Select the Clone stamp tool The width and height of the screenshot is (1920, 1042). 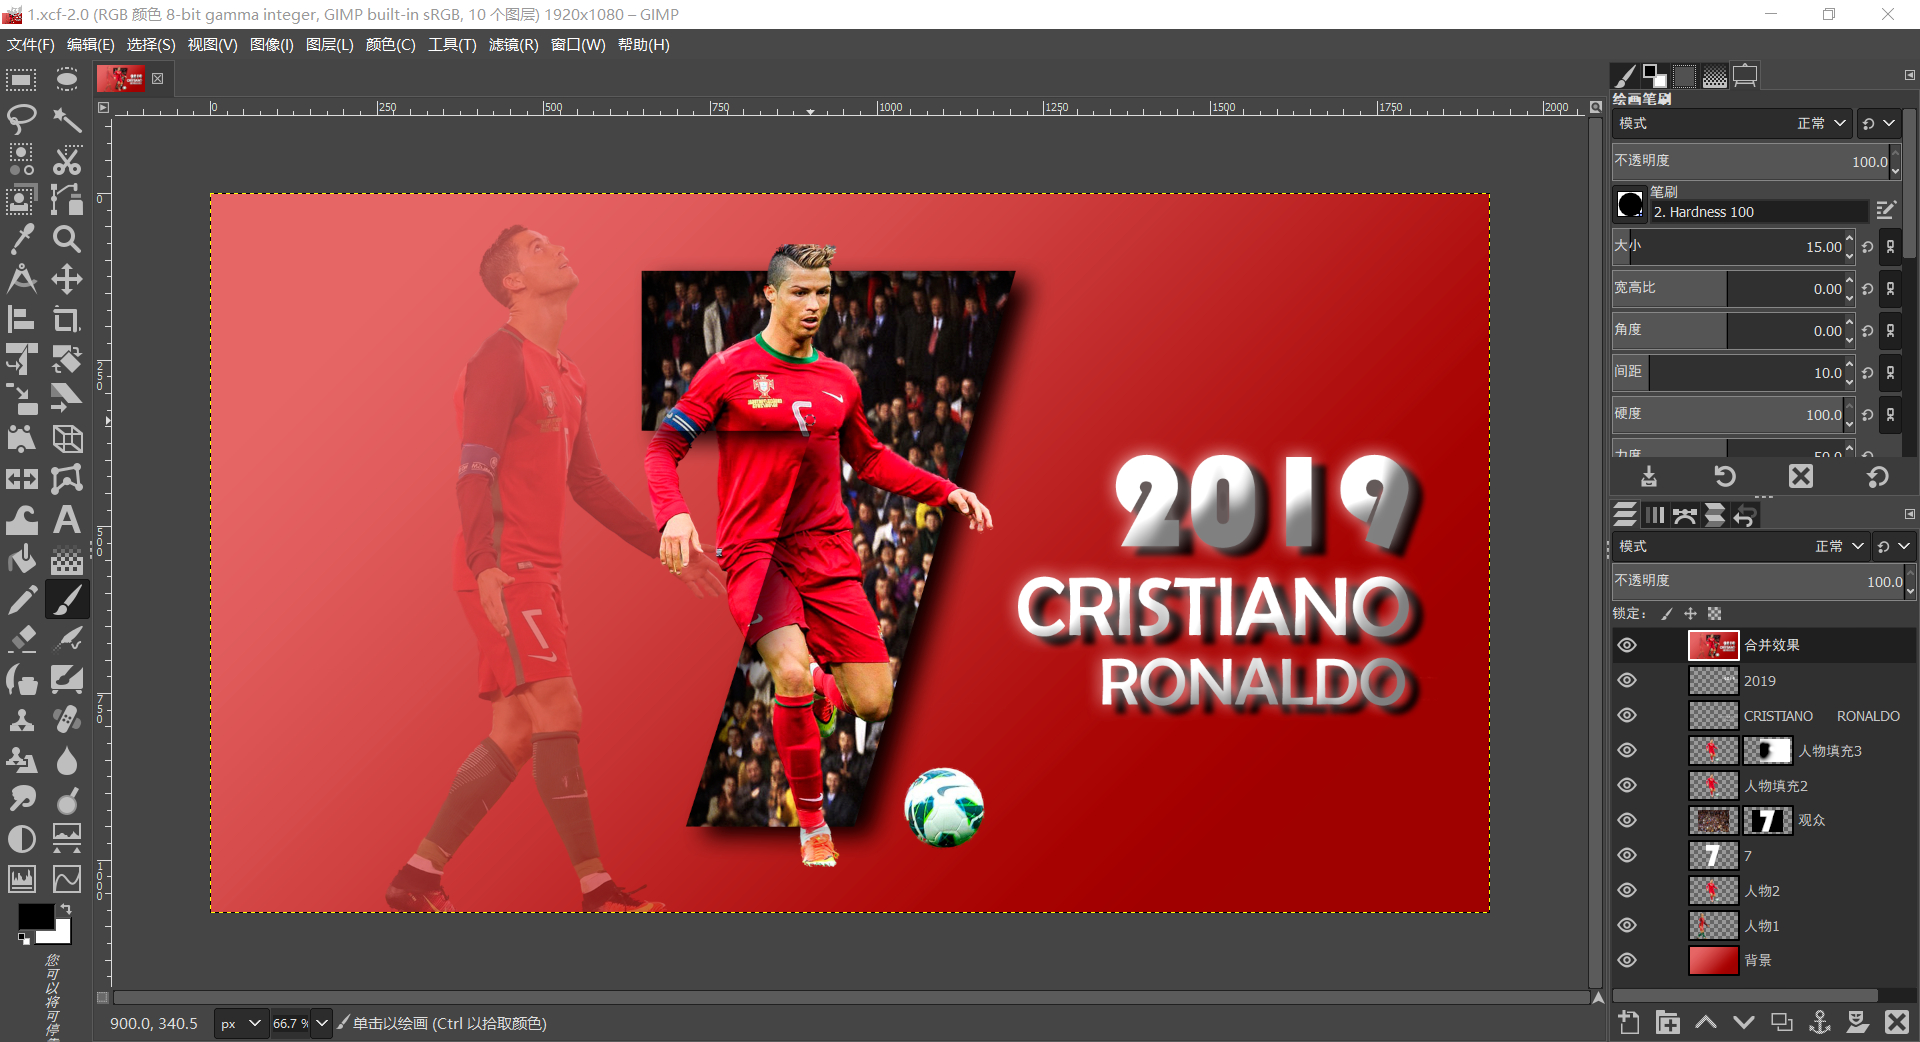click(x=22, y=719)
